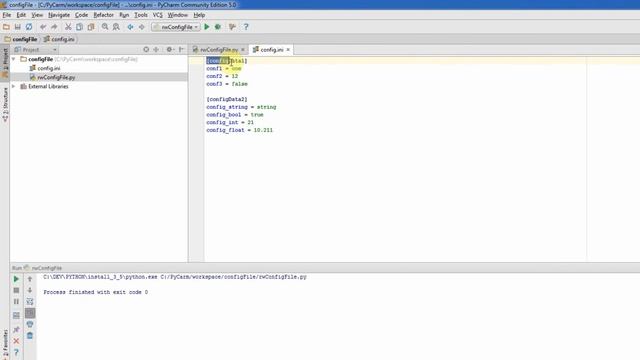Toggle soft-wrap icon in Run console
The image size is (640, 360).
[x=30, y=302]
